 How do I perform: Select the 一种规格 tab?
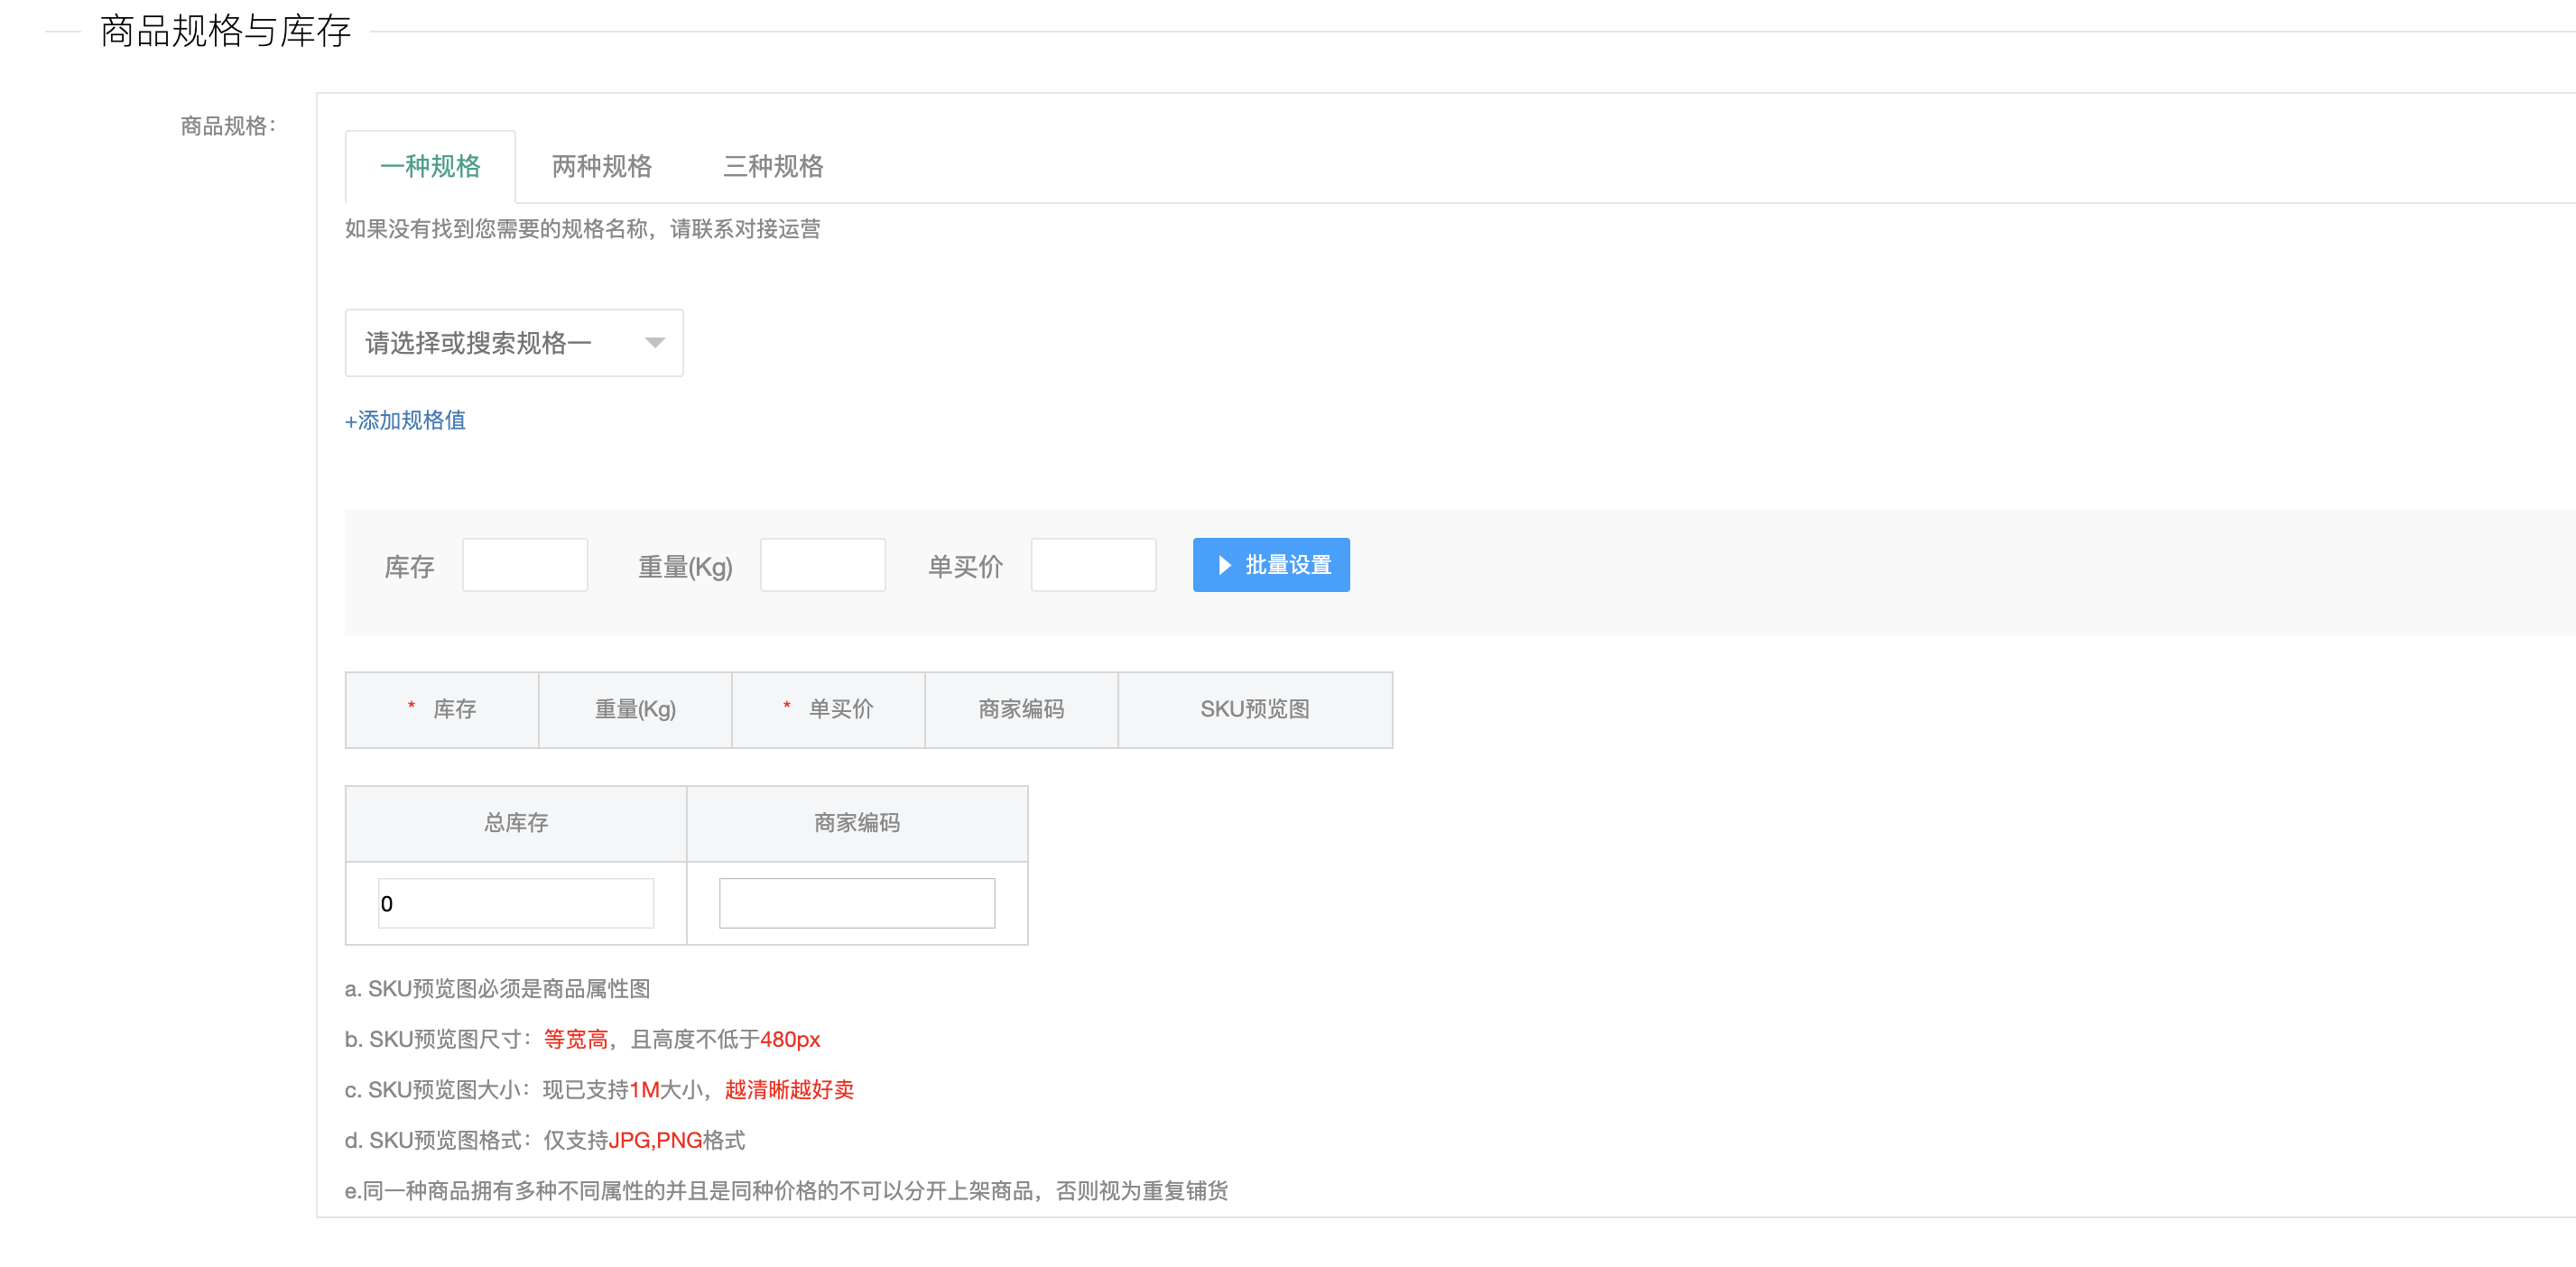tap(430, 166)
